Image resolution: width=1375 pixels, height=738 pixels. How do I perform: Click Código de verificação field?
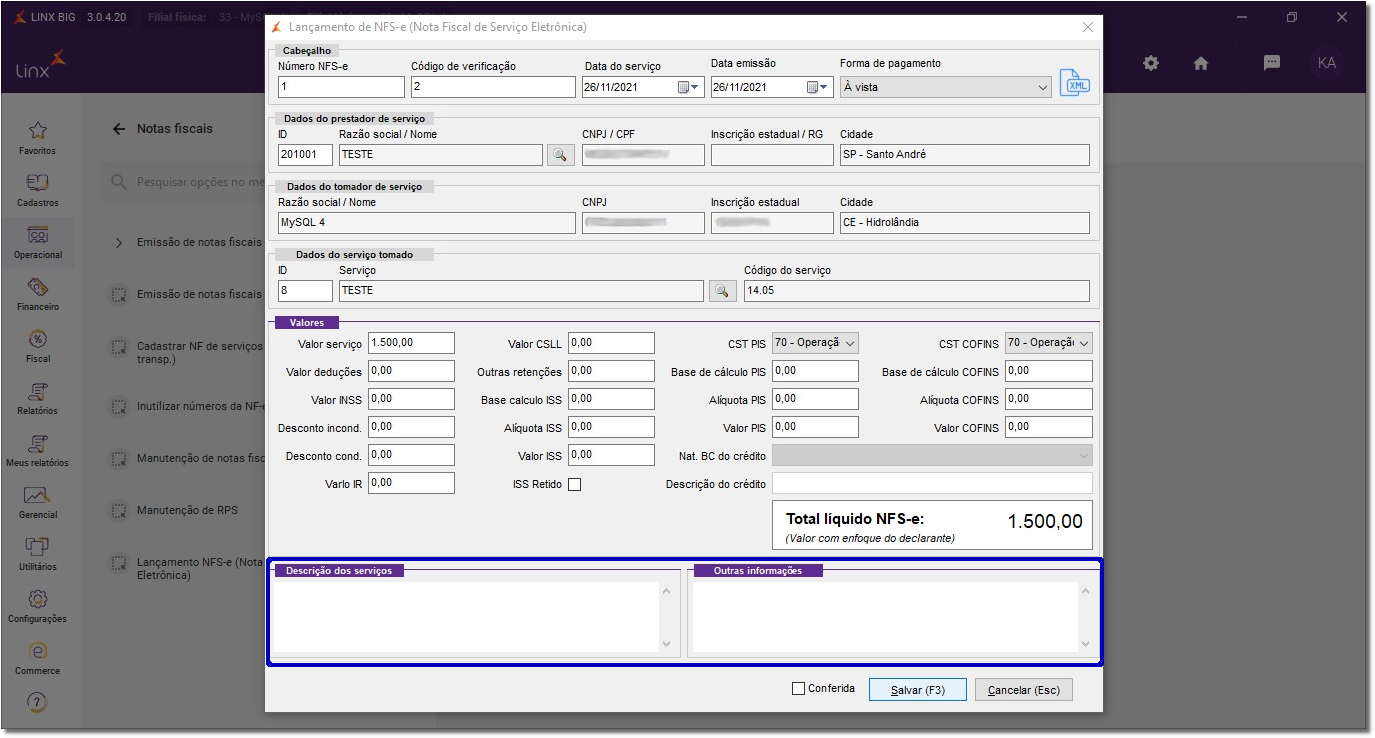(x=493, y=87)
